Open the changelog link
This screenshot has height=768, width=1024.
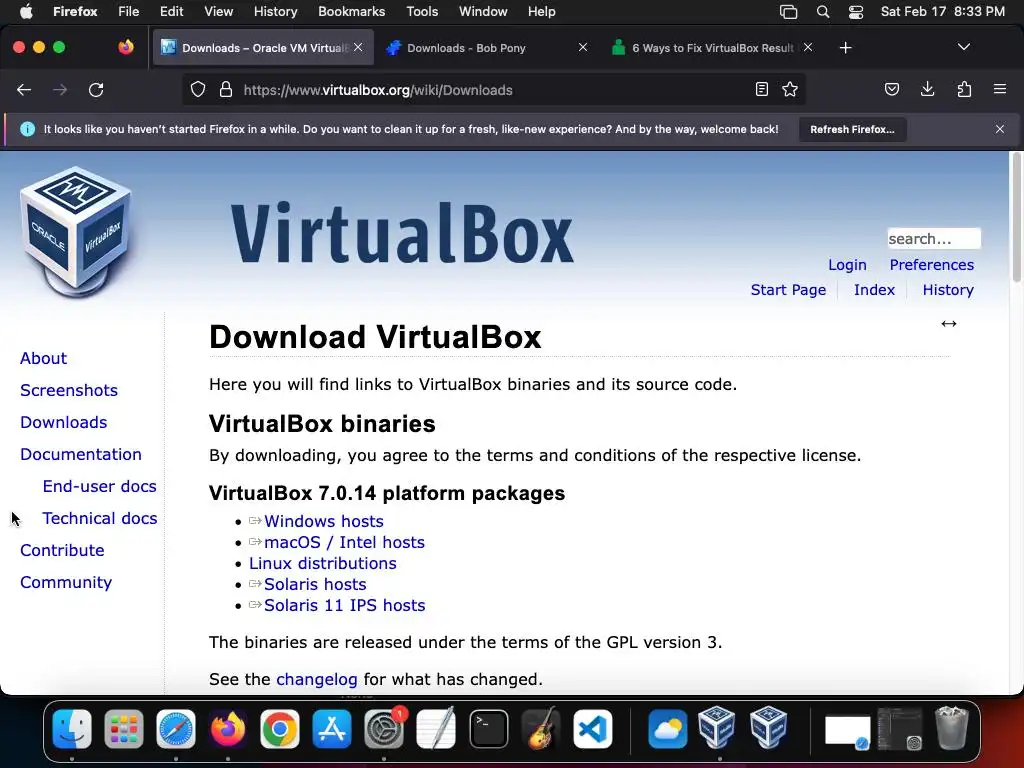(317, 679)
